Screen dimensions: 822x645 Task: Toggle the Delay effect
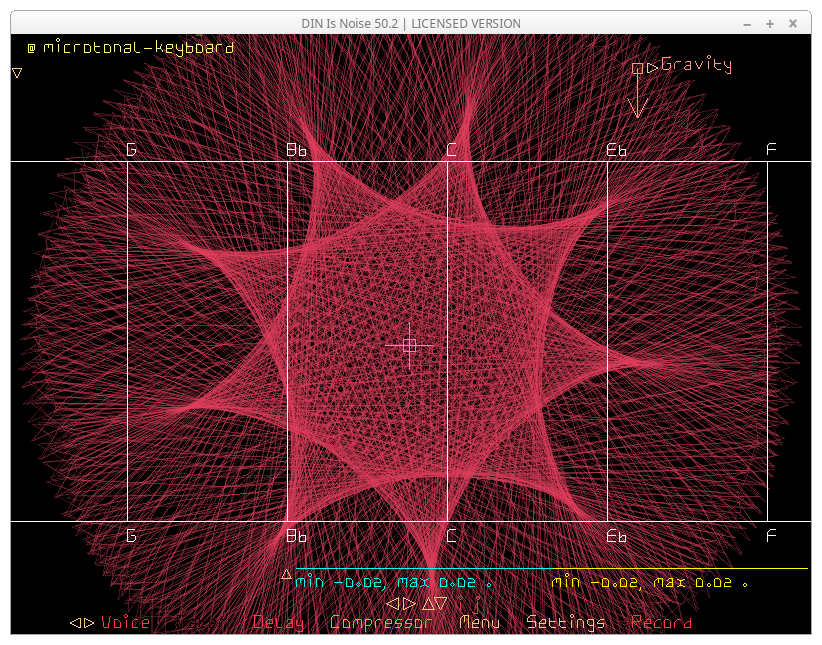[278, 623]
